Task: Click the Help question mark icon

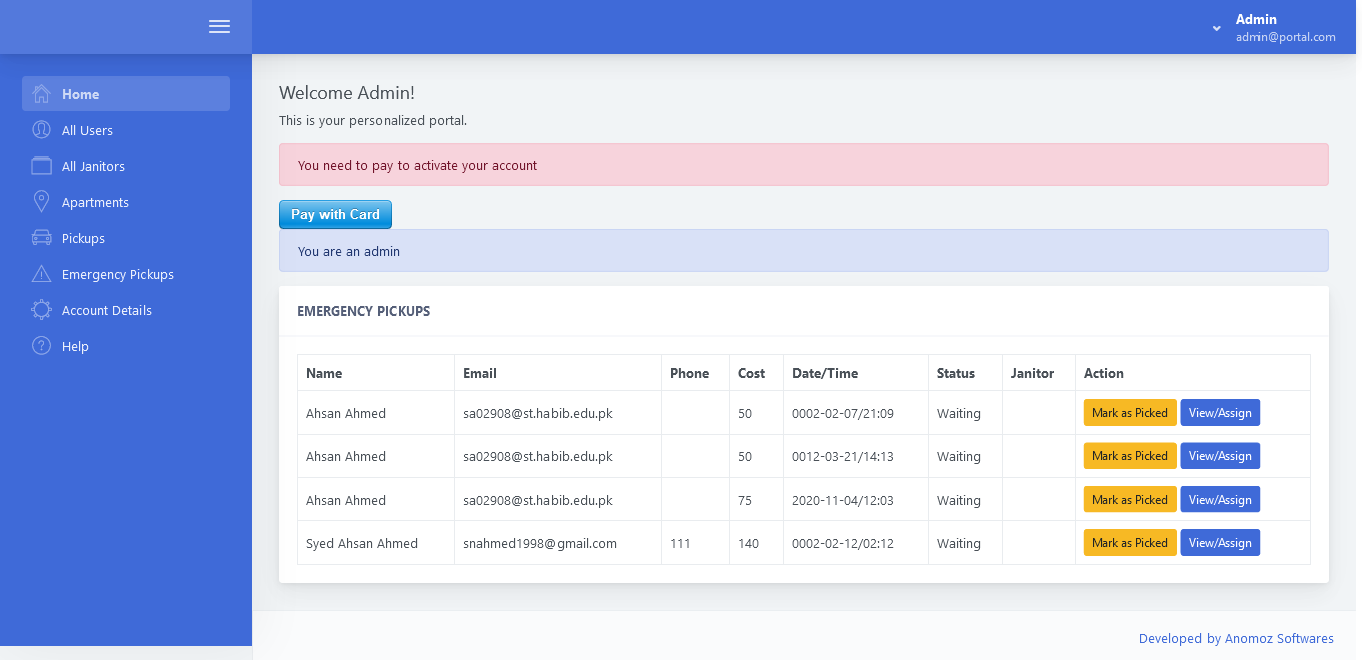Action: click(41, 346)
